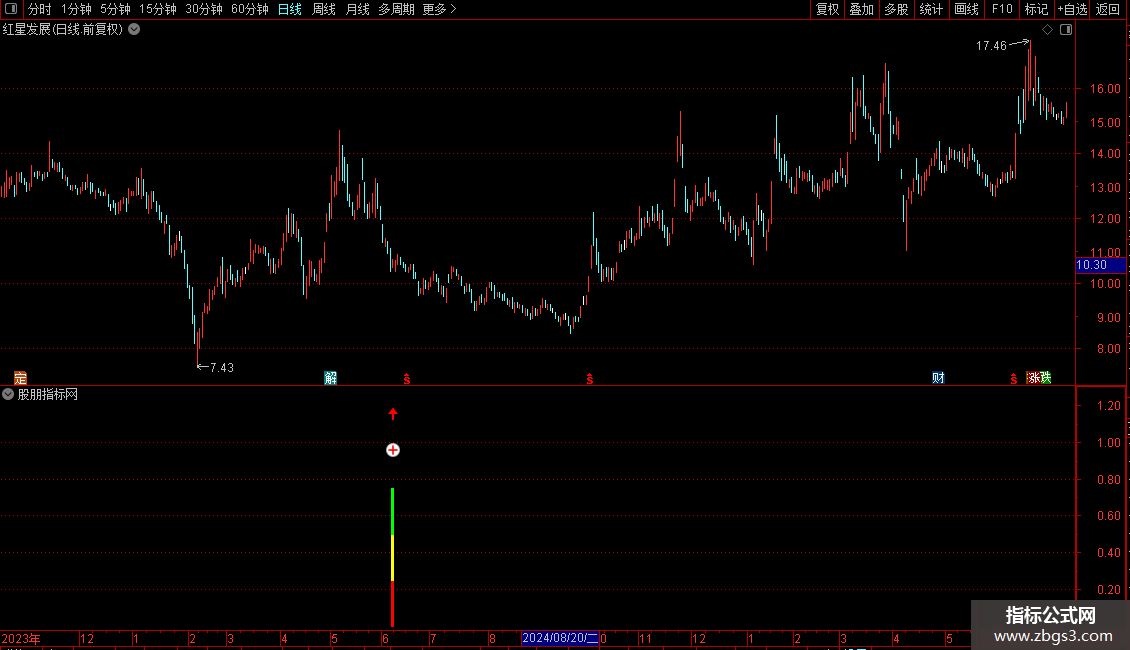Viewport: 1130px width, 650px height.
Task: Switch to 分时 intraday view
Action: (40, 9)
